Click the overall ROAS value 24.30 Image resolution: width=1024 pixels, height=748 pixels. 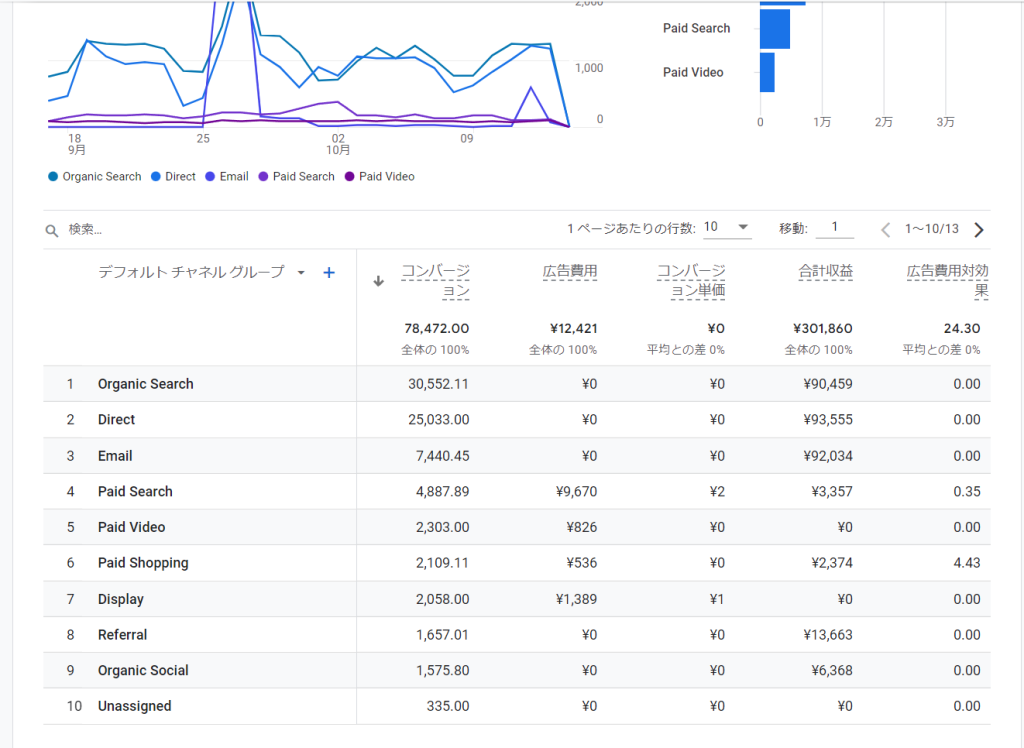961,329
